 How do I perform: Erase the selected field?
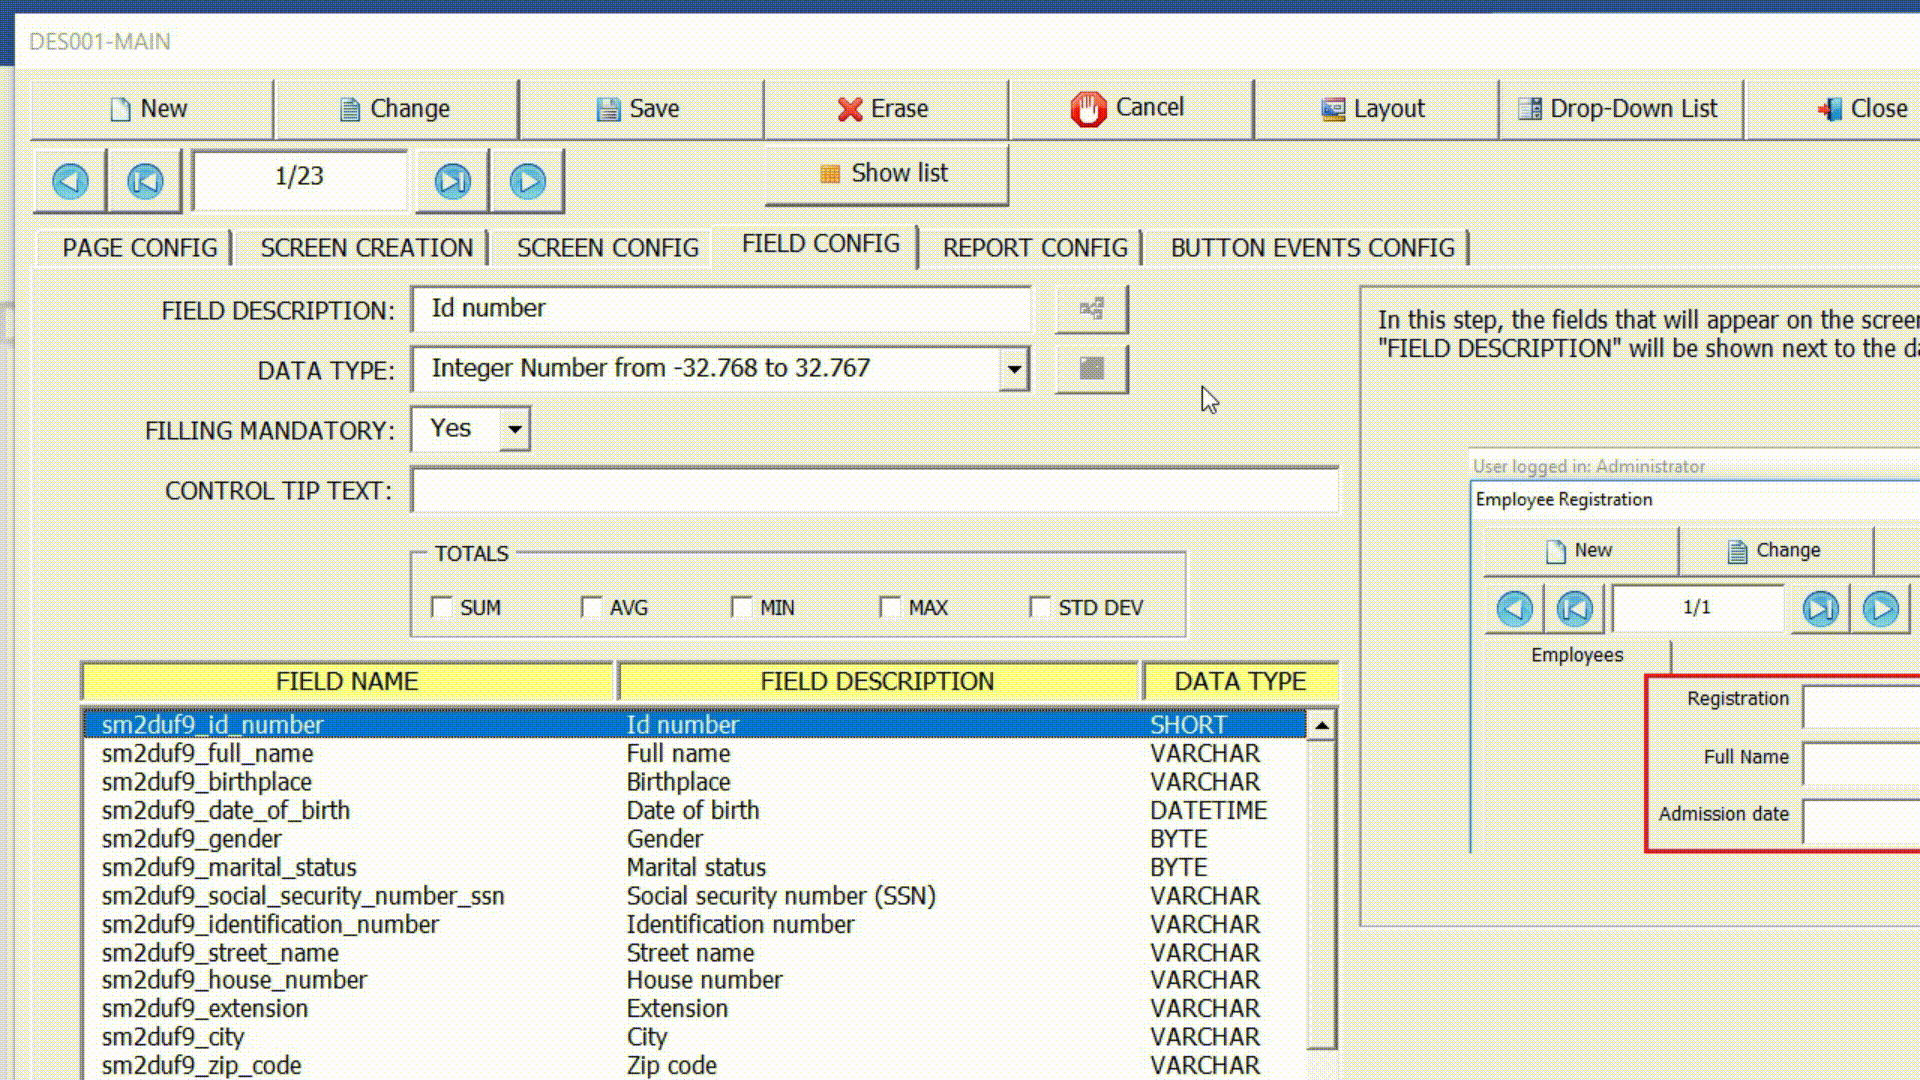(x=885, y=108)
